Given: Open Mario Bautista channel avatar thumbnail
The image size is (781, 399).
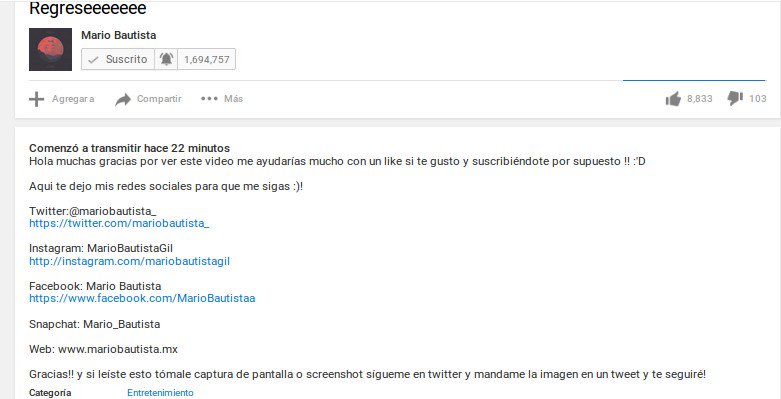Looking at the screenshot, I should pyautogui.click(x=50, y=49).
